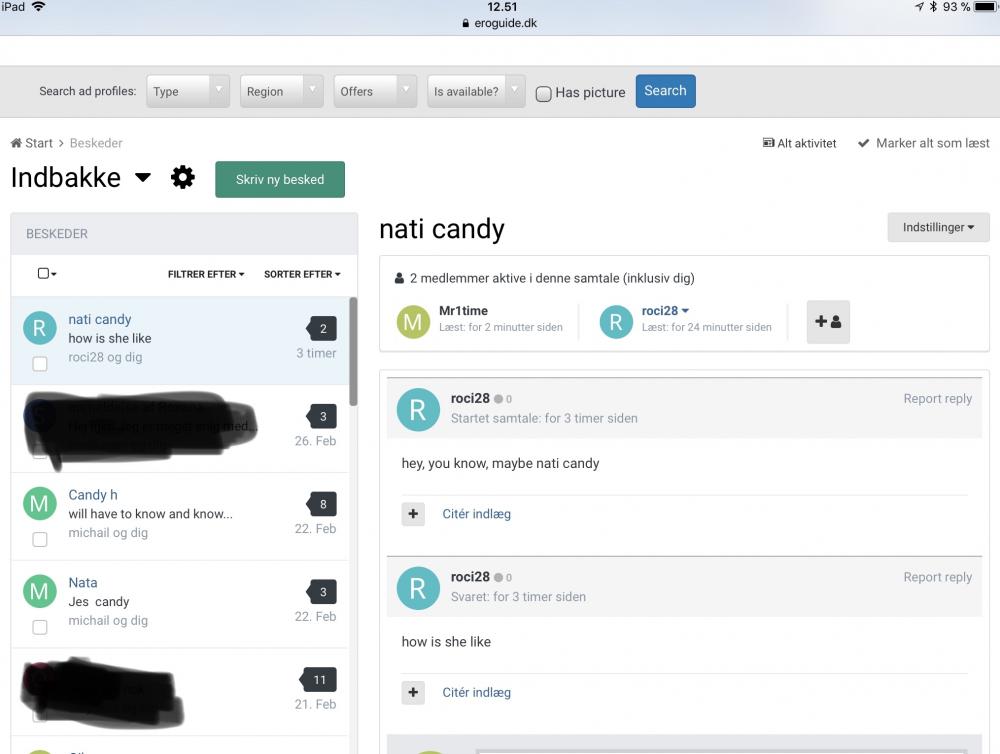The height and width of the screenshot is (754, 1000).
Task: Click the plus icon under the 'how is she like' reply
Action: click(413, 692)
